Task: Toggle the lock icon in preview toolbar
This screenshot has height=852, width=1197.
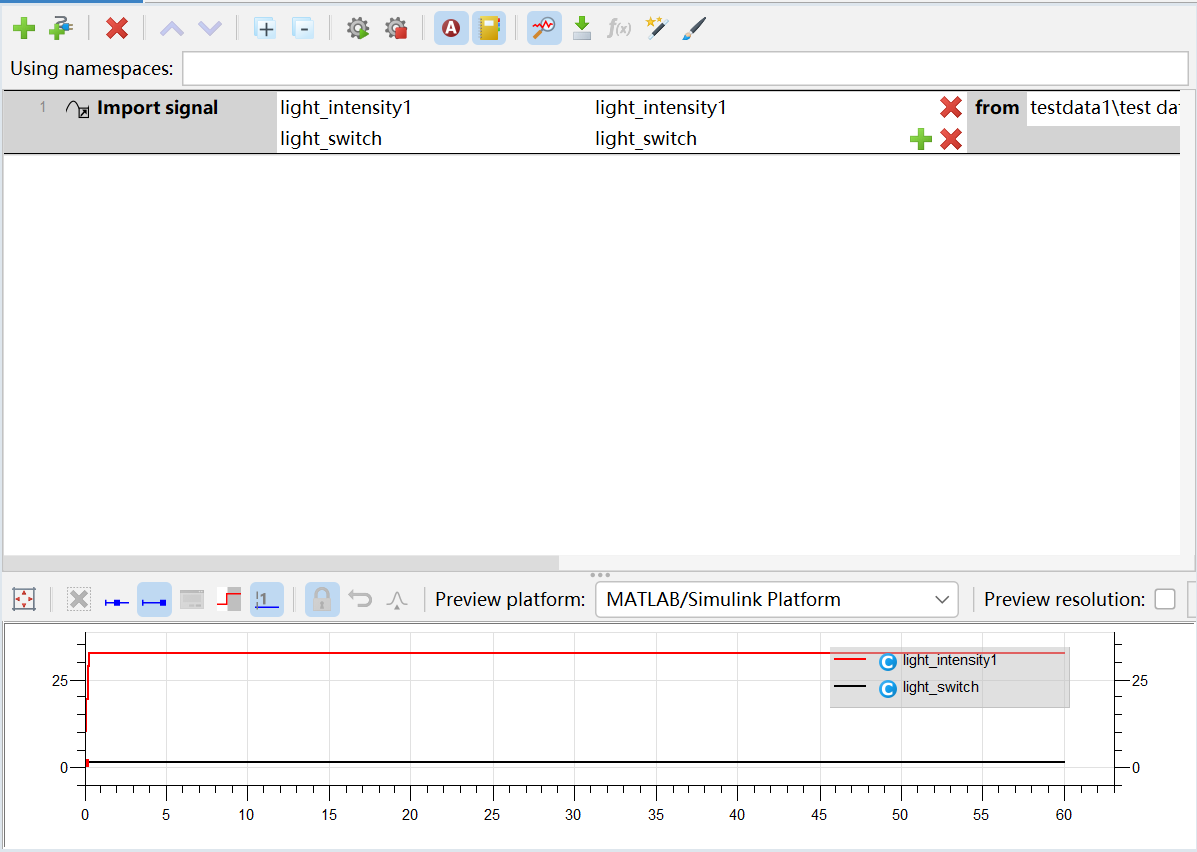Action: coord(322,599)
